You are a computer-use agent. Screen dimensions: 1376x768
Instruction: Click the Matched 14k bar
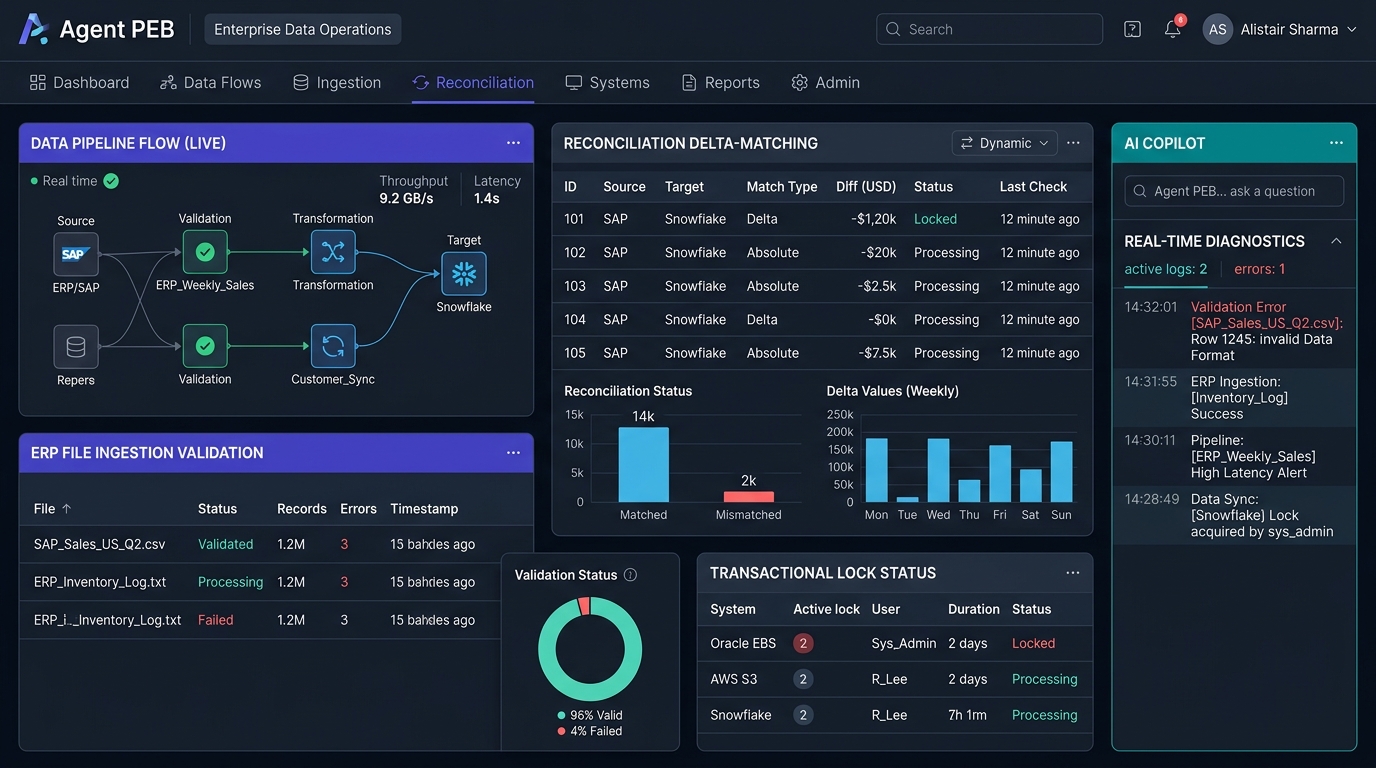[x=643, y=464]
